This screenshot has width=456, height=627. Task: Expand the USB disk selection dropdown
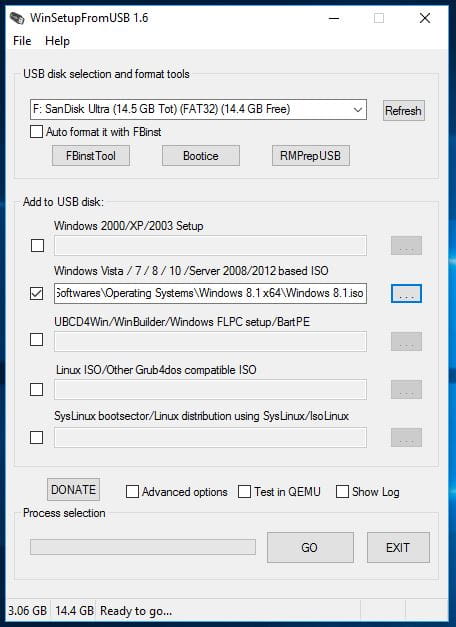click(x=198, y=109)
